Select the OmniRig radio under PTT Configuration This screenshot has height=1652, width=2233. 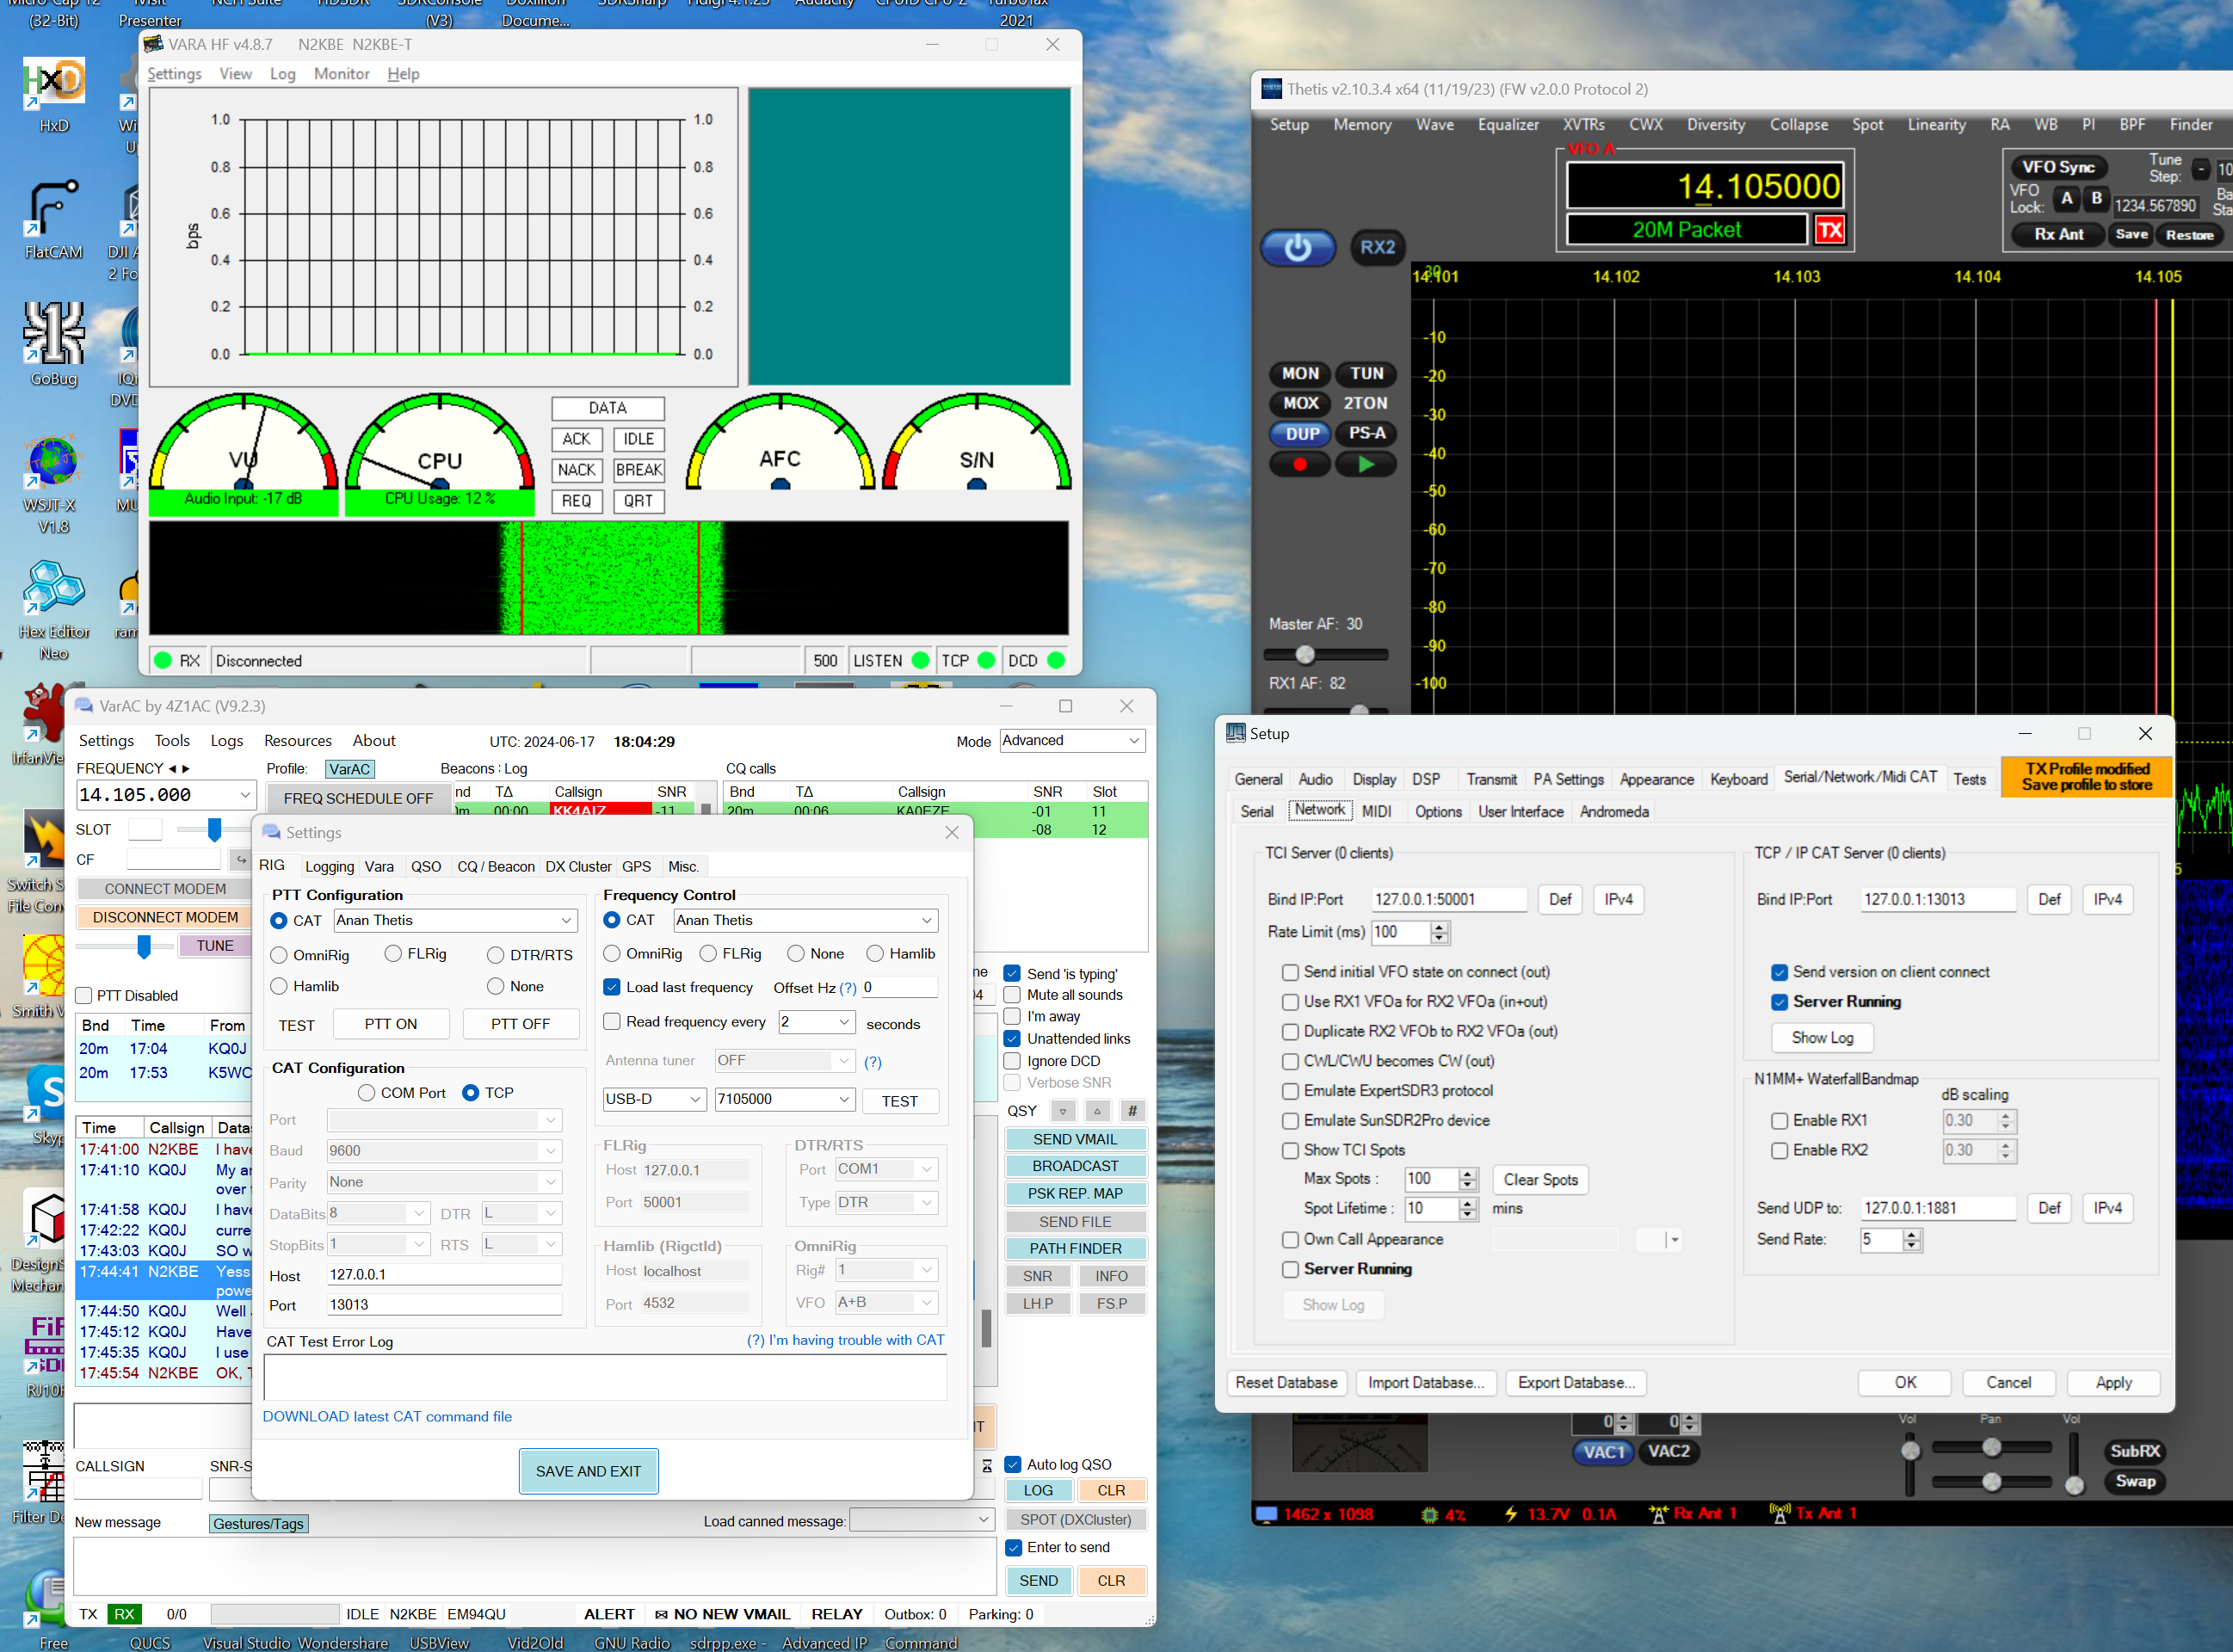coord(280,955)
